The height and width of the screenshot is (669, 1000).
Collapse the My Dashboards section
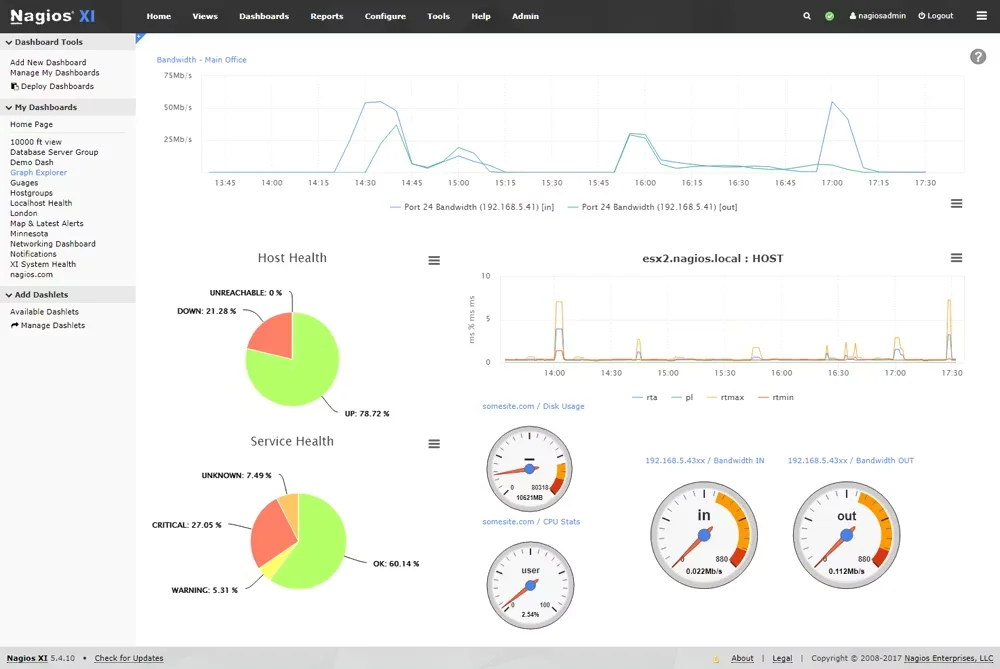pos(8,107)
